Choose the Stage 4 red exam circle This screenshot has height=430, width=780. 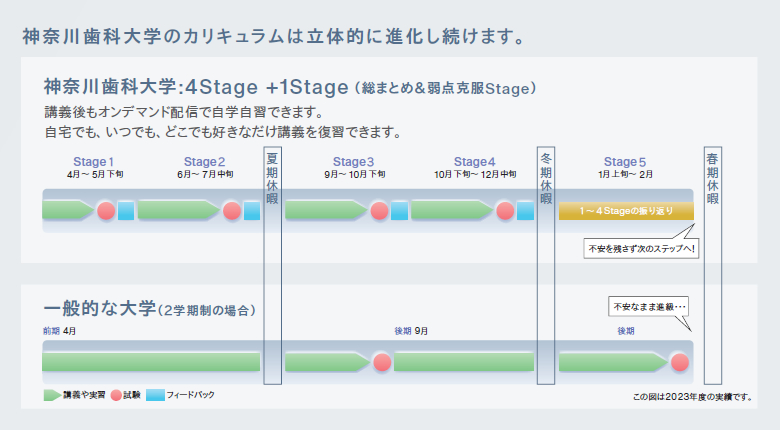(505, 211)
